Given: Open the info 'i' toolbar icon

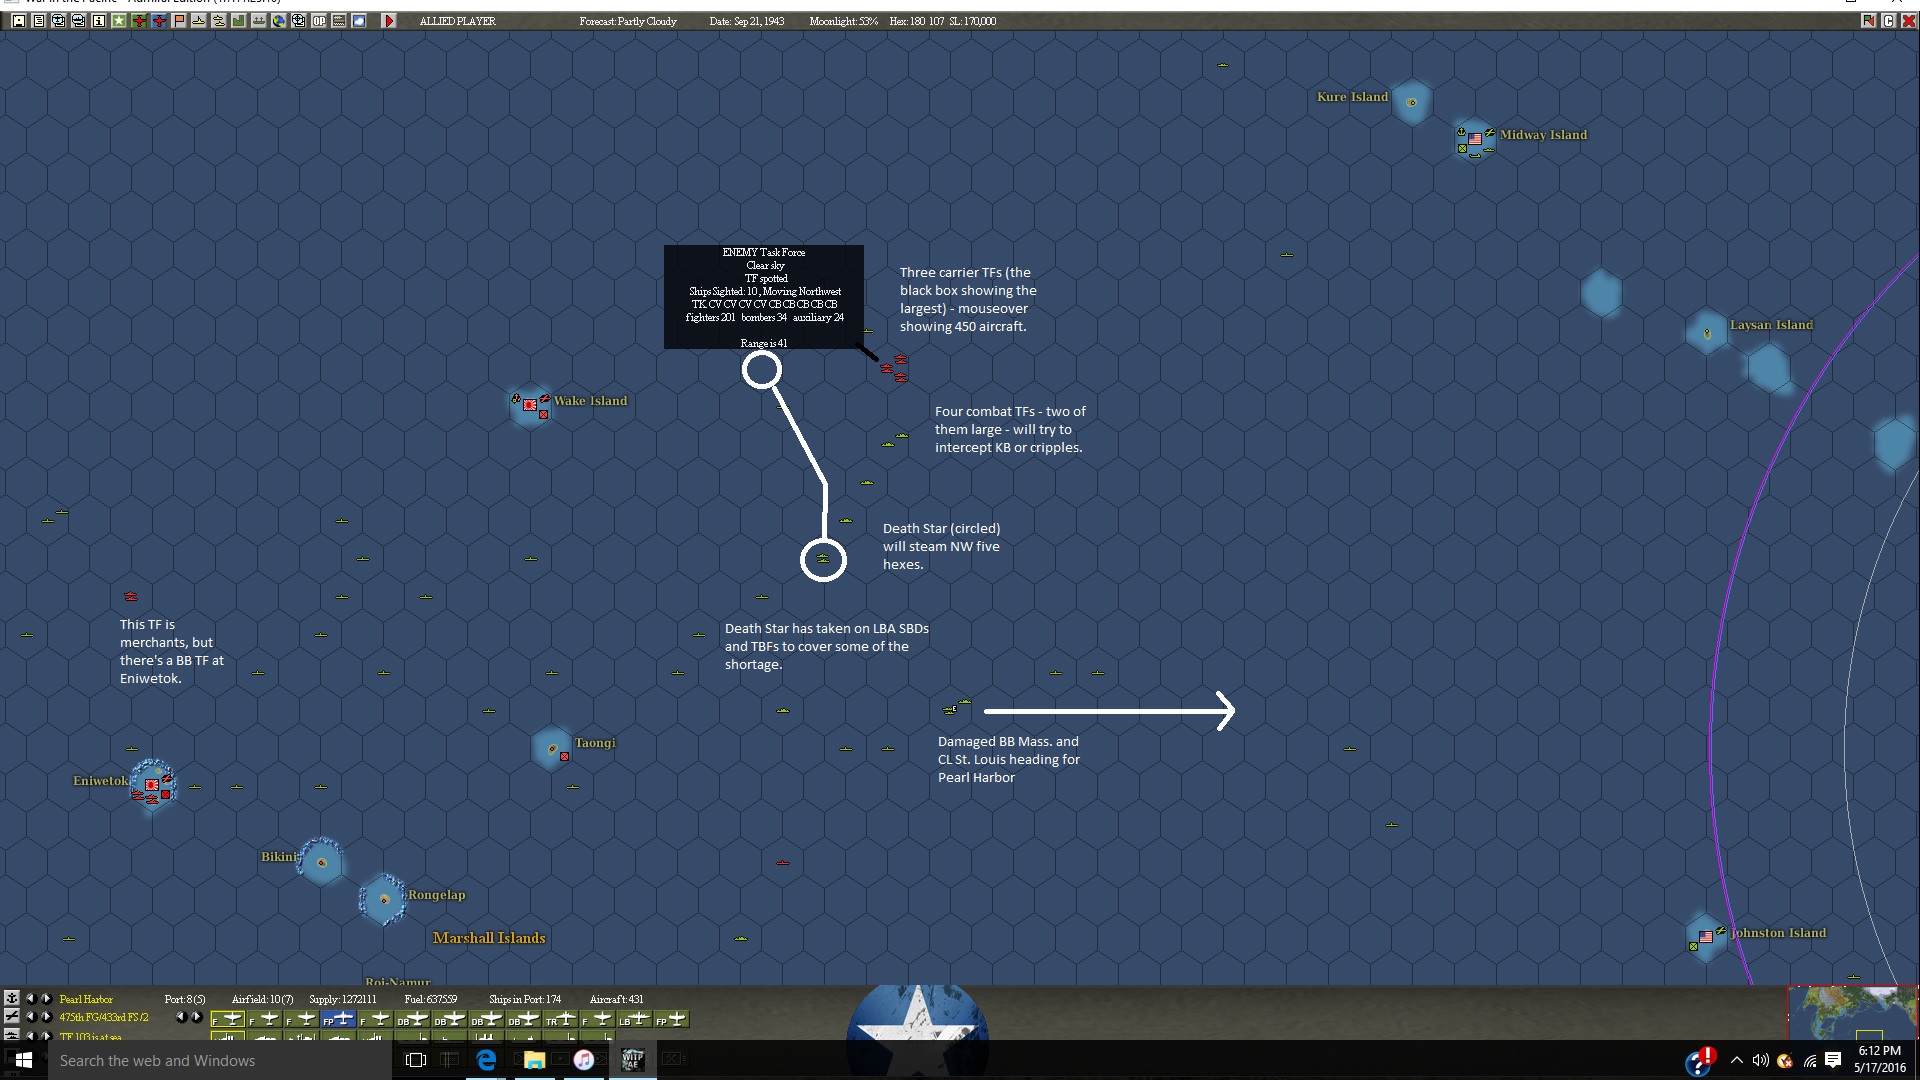Looking at the screenshot, I should point(99,21).
